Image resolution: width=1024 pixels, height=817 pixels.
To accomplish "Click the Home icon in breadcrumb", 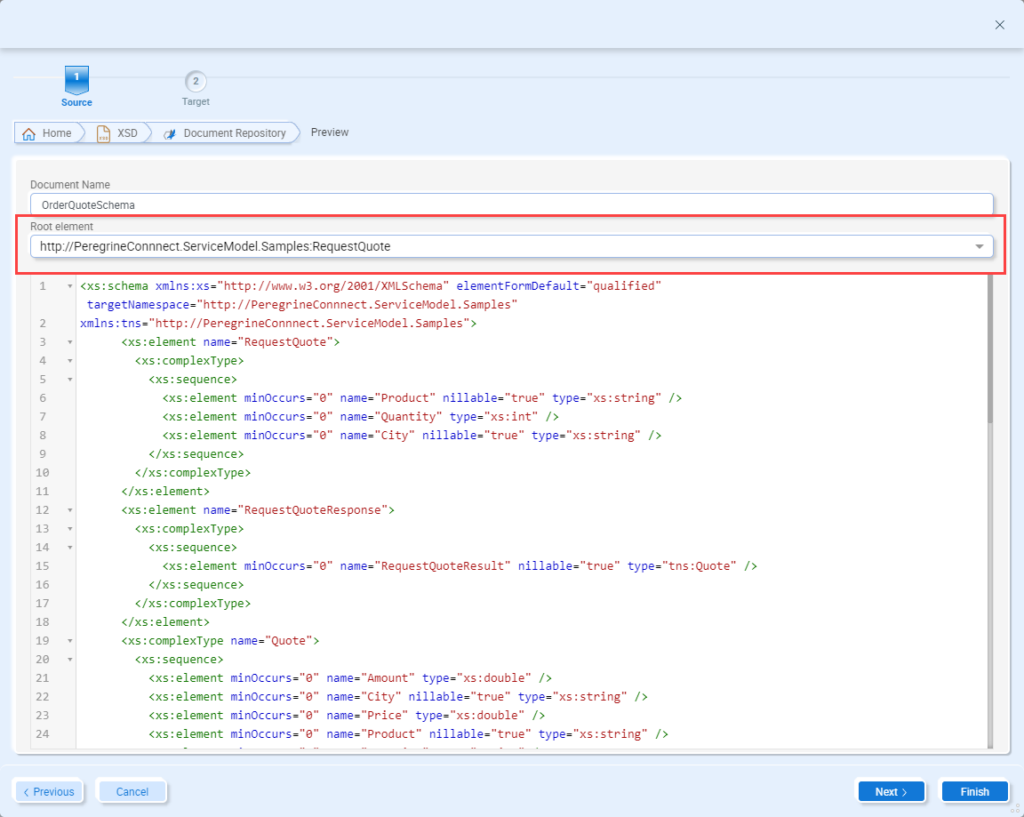I will point(29,133).
